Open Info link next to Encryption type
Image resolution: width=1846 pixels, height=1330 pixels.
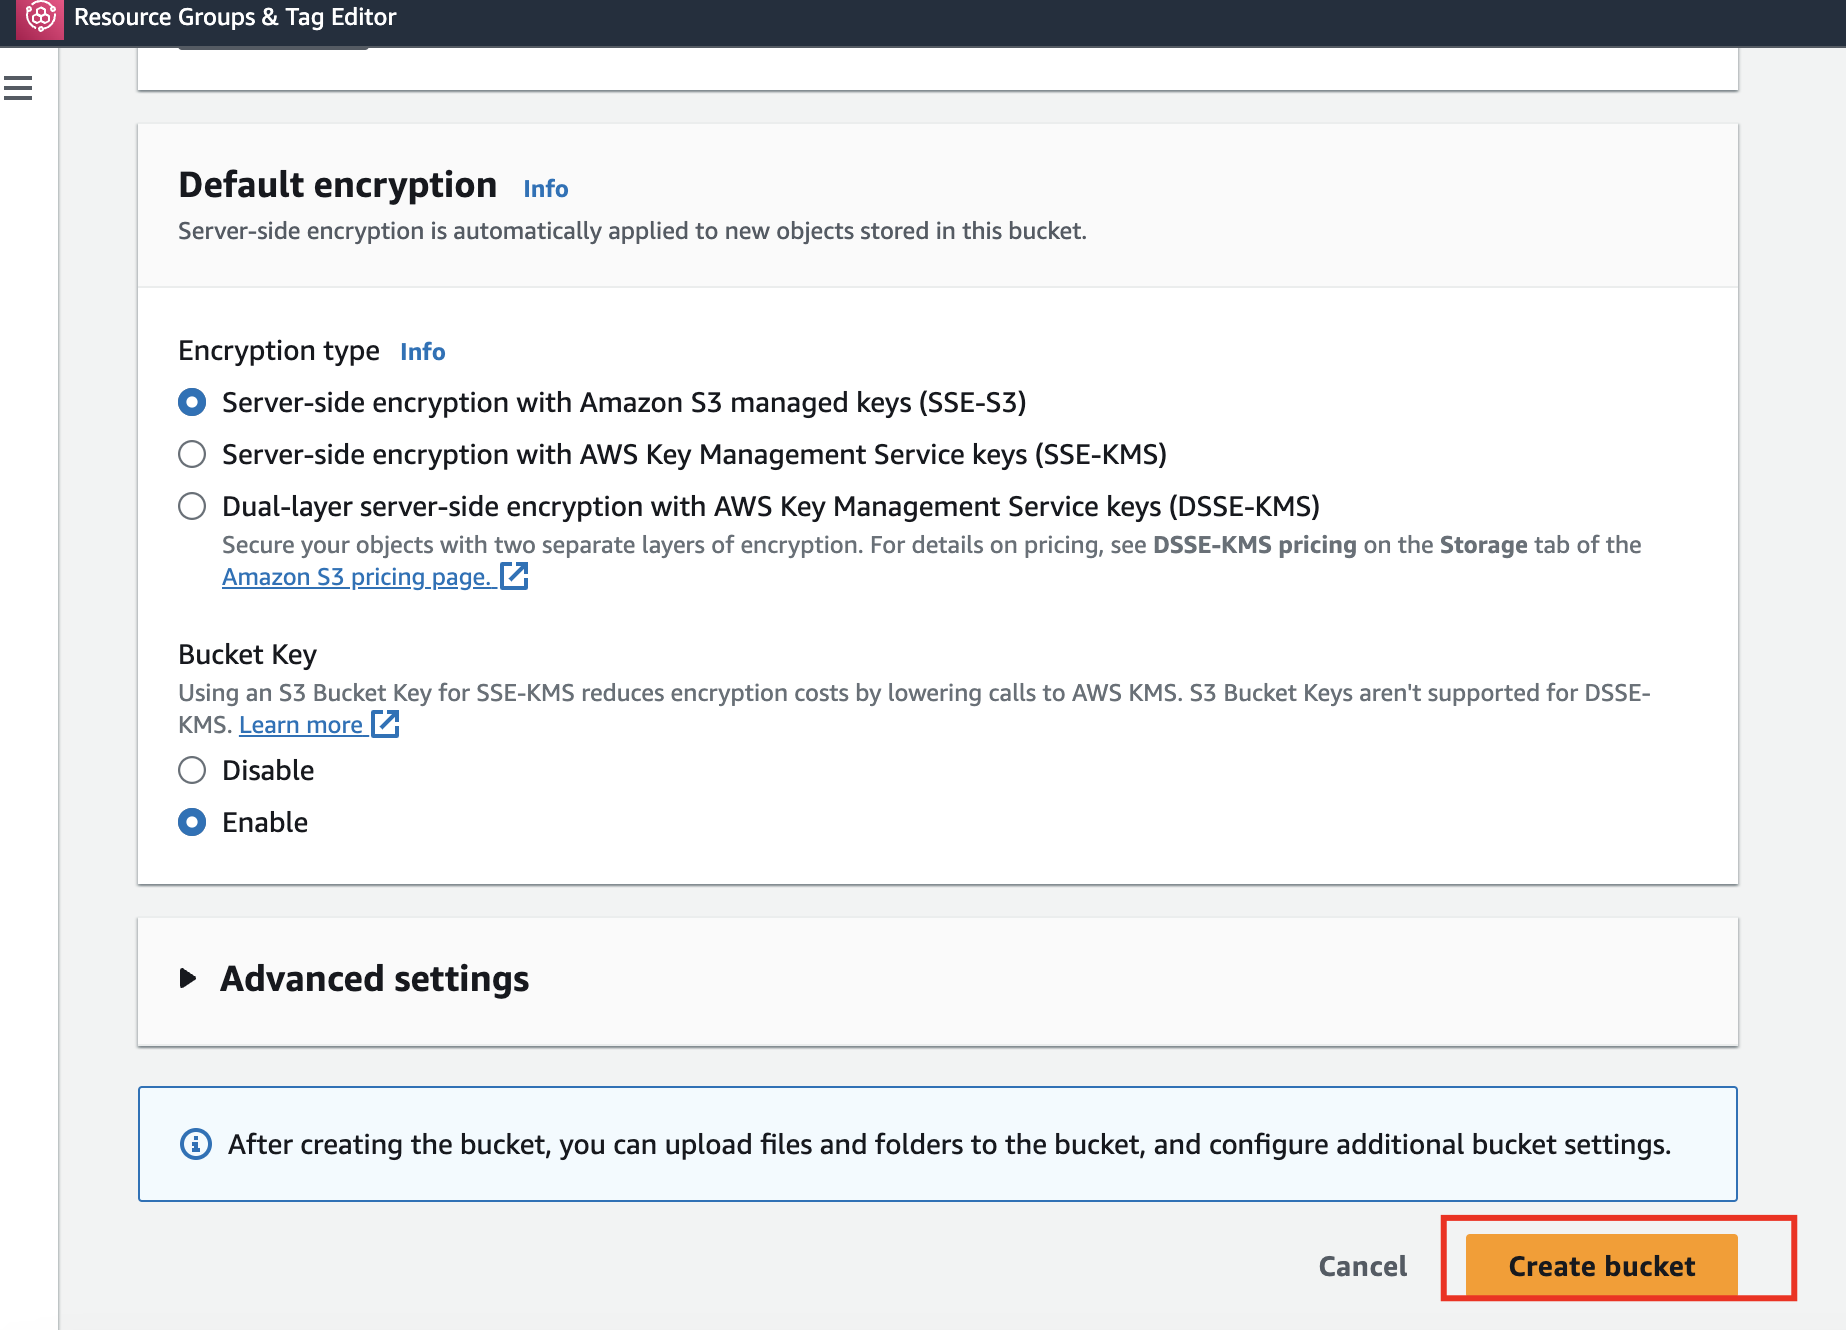(x=422, y=351)
